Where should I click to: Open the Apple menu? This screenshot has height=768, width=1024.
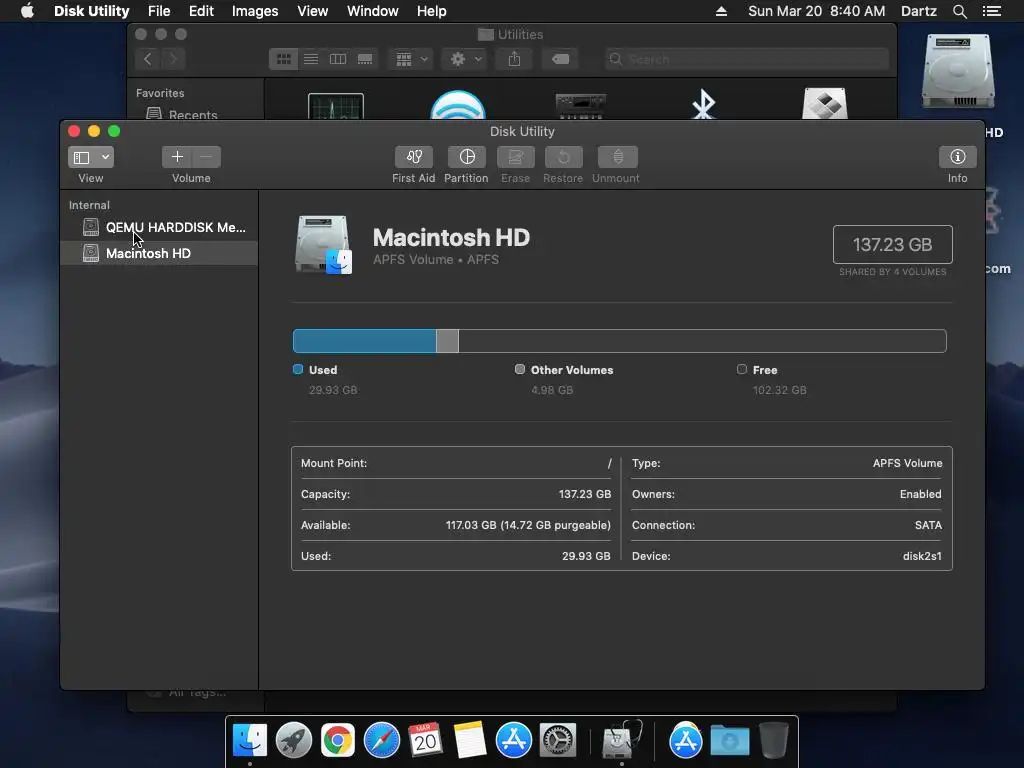27,11
